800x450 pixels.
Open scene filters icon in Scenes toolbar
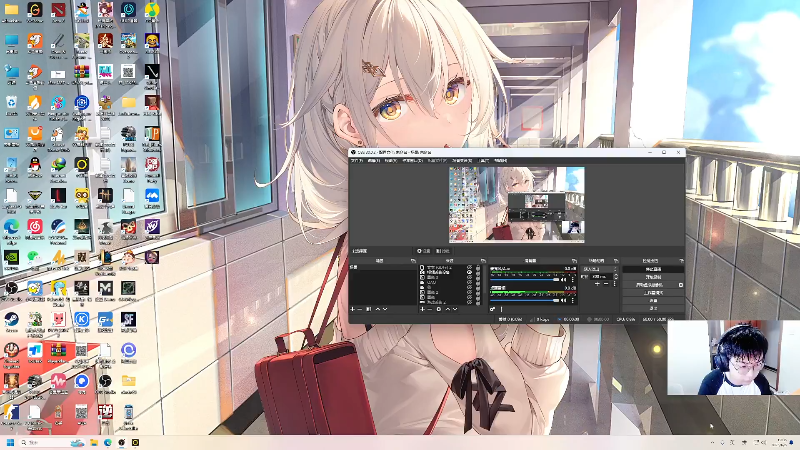tap(369, 309)
